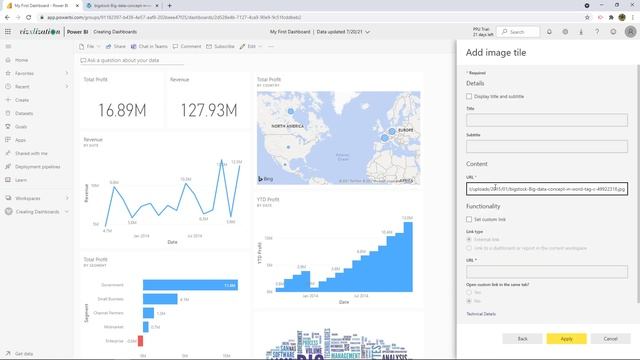640x360 pixels.
Task: Open the notifications bell icon
Action: 549,32
